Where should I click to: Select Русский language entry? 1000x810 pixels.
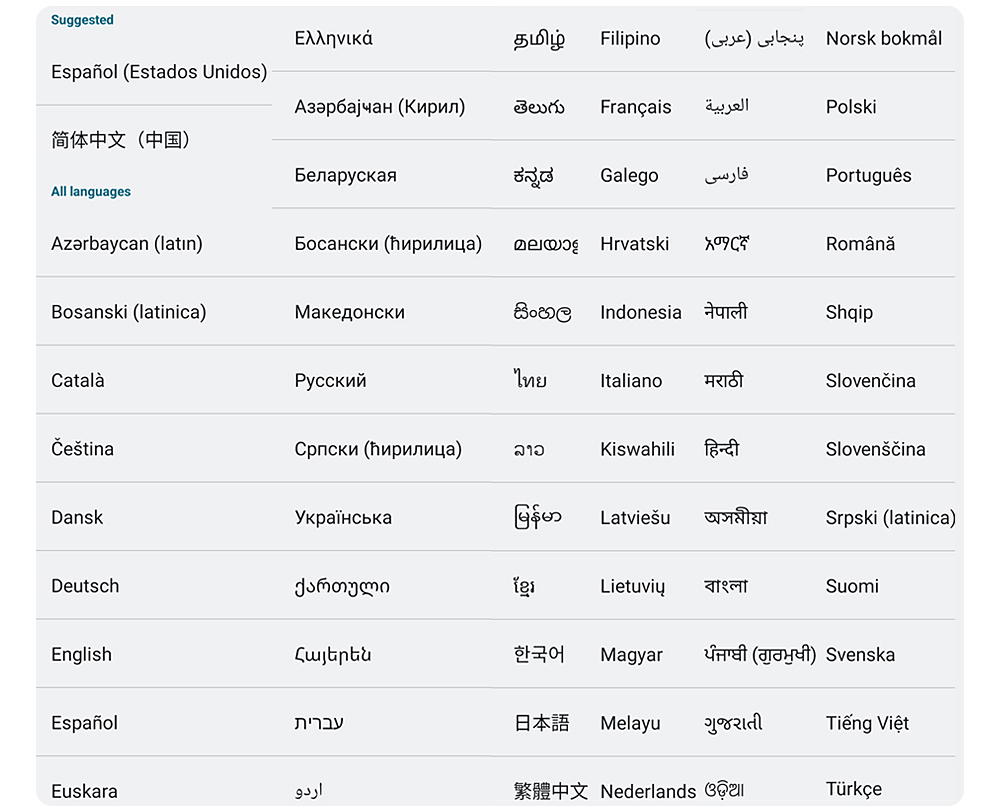click(331, 381)
